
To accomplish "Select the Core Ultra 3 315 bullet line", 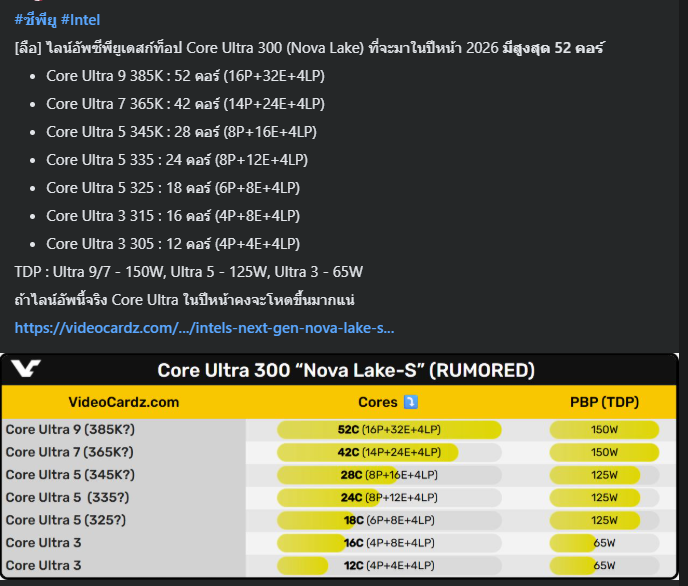I will click(x=173, y=216).
